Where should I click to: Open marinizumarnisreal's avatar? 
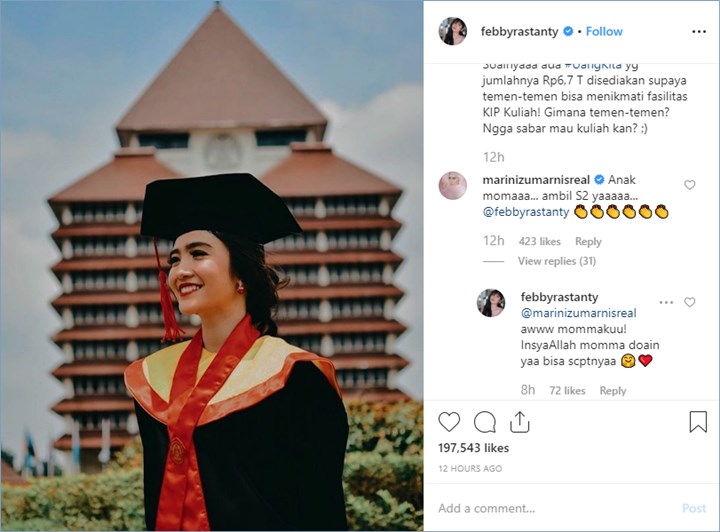point(453,185)
